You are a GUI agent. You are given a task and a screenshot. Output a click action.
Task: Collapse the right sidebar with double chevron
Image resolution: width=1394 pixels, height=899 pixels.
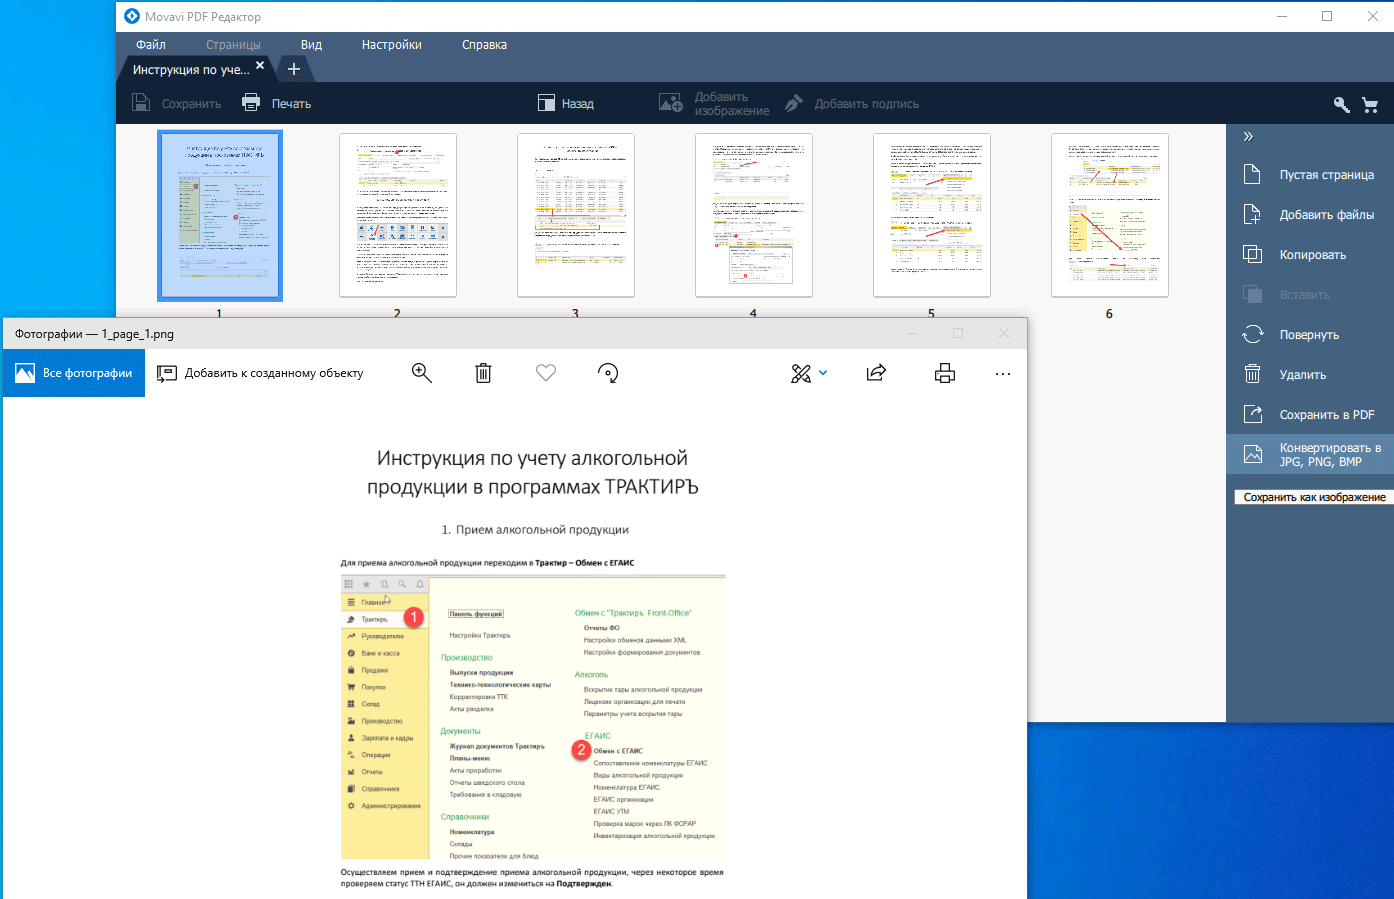click(1248, 137)
